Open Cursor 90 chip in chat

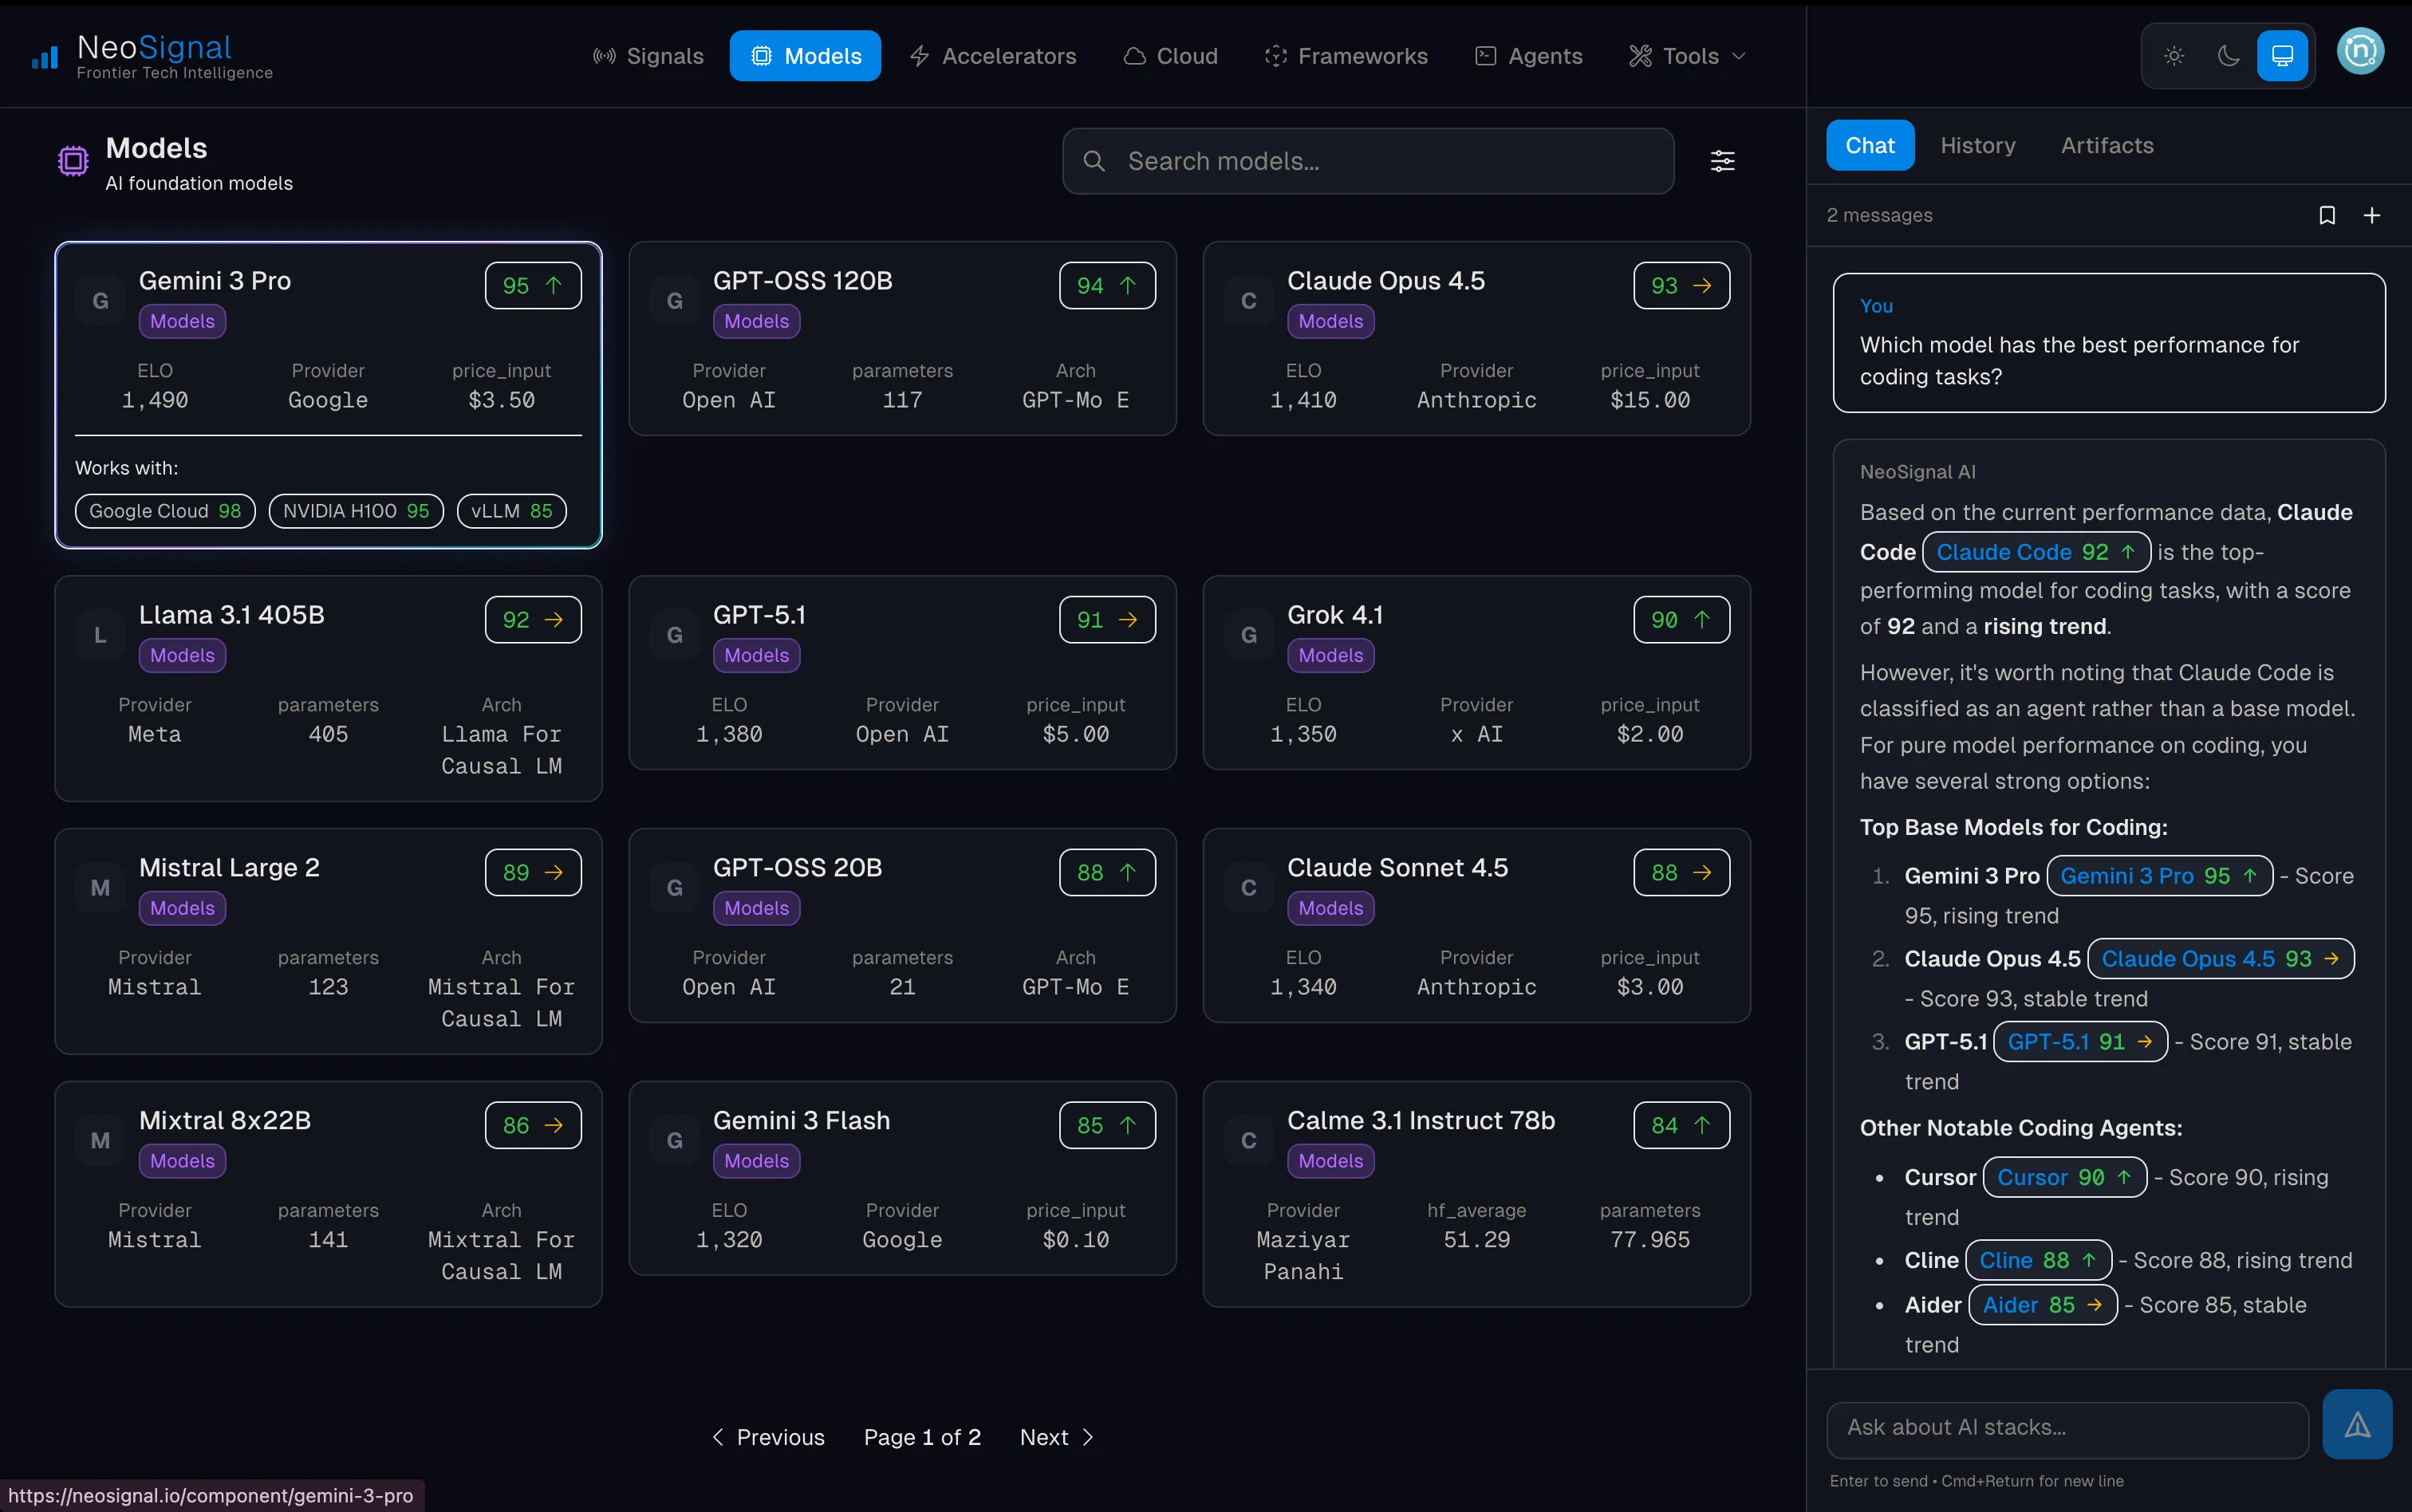pyautogui.click(x=2064, y=1178)
